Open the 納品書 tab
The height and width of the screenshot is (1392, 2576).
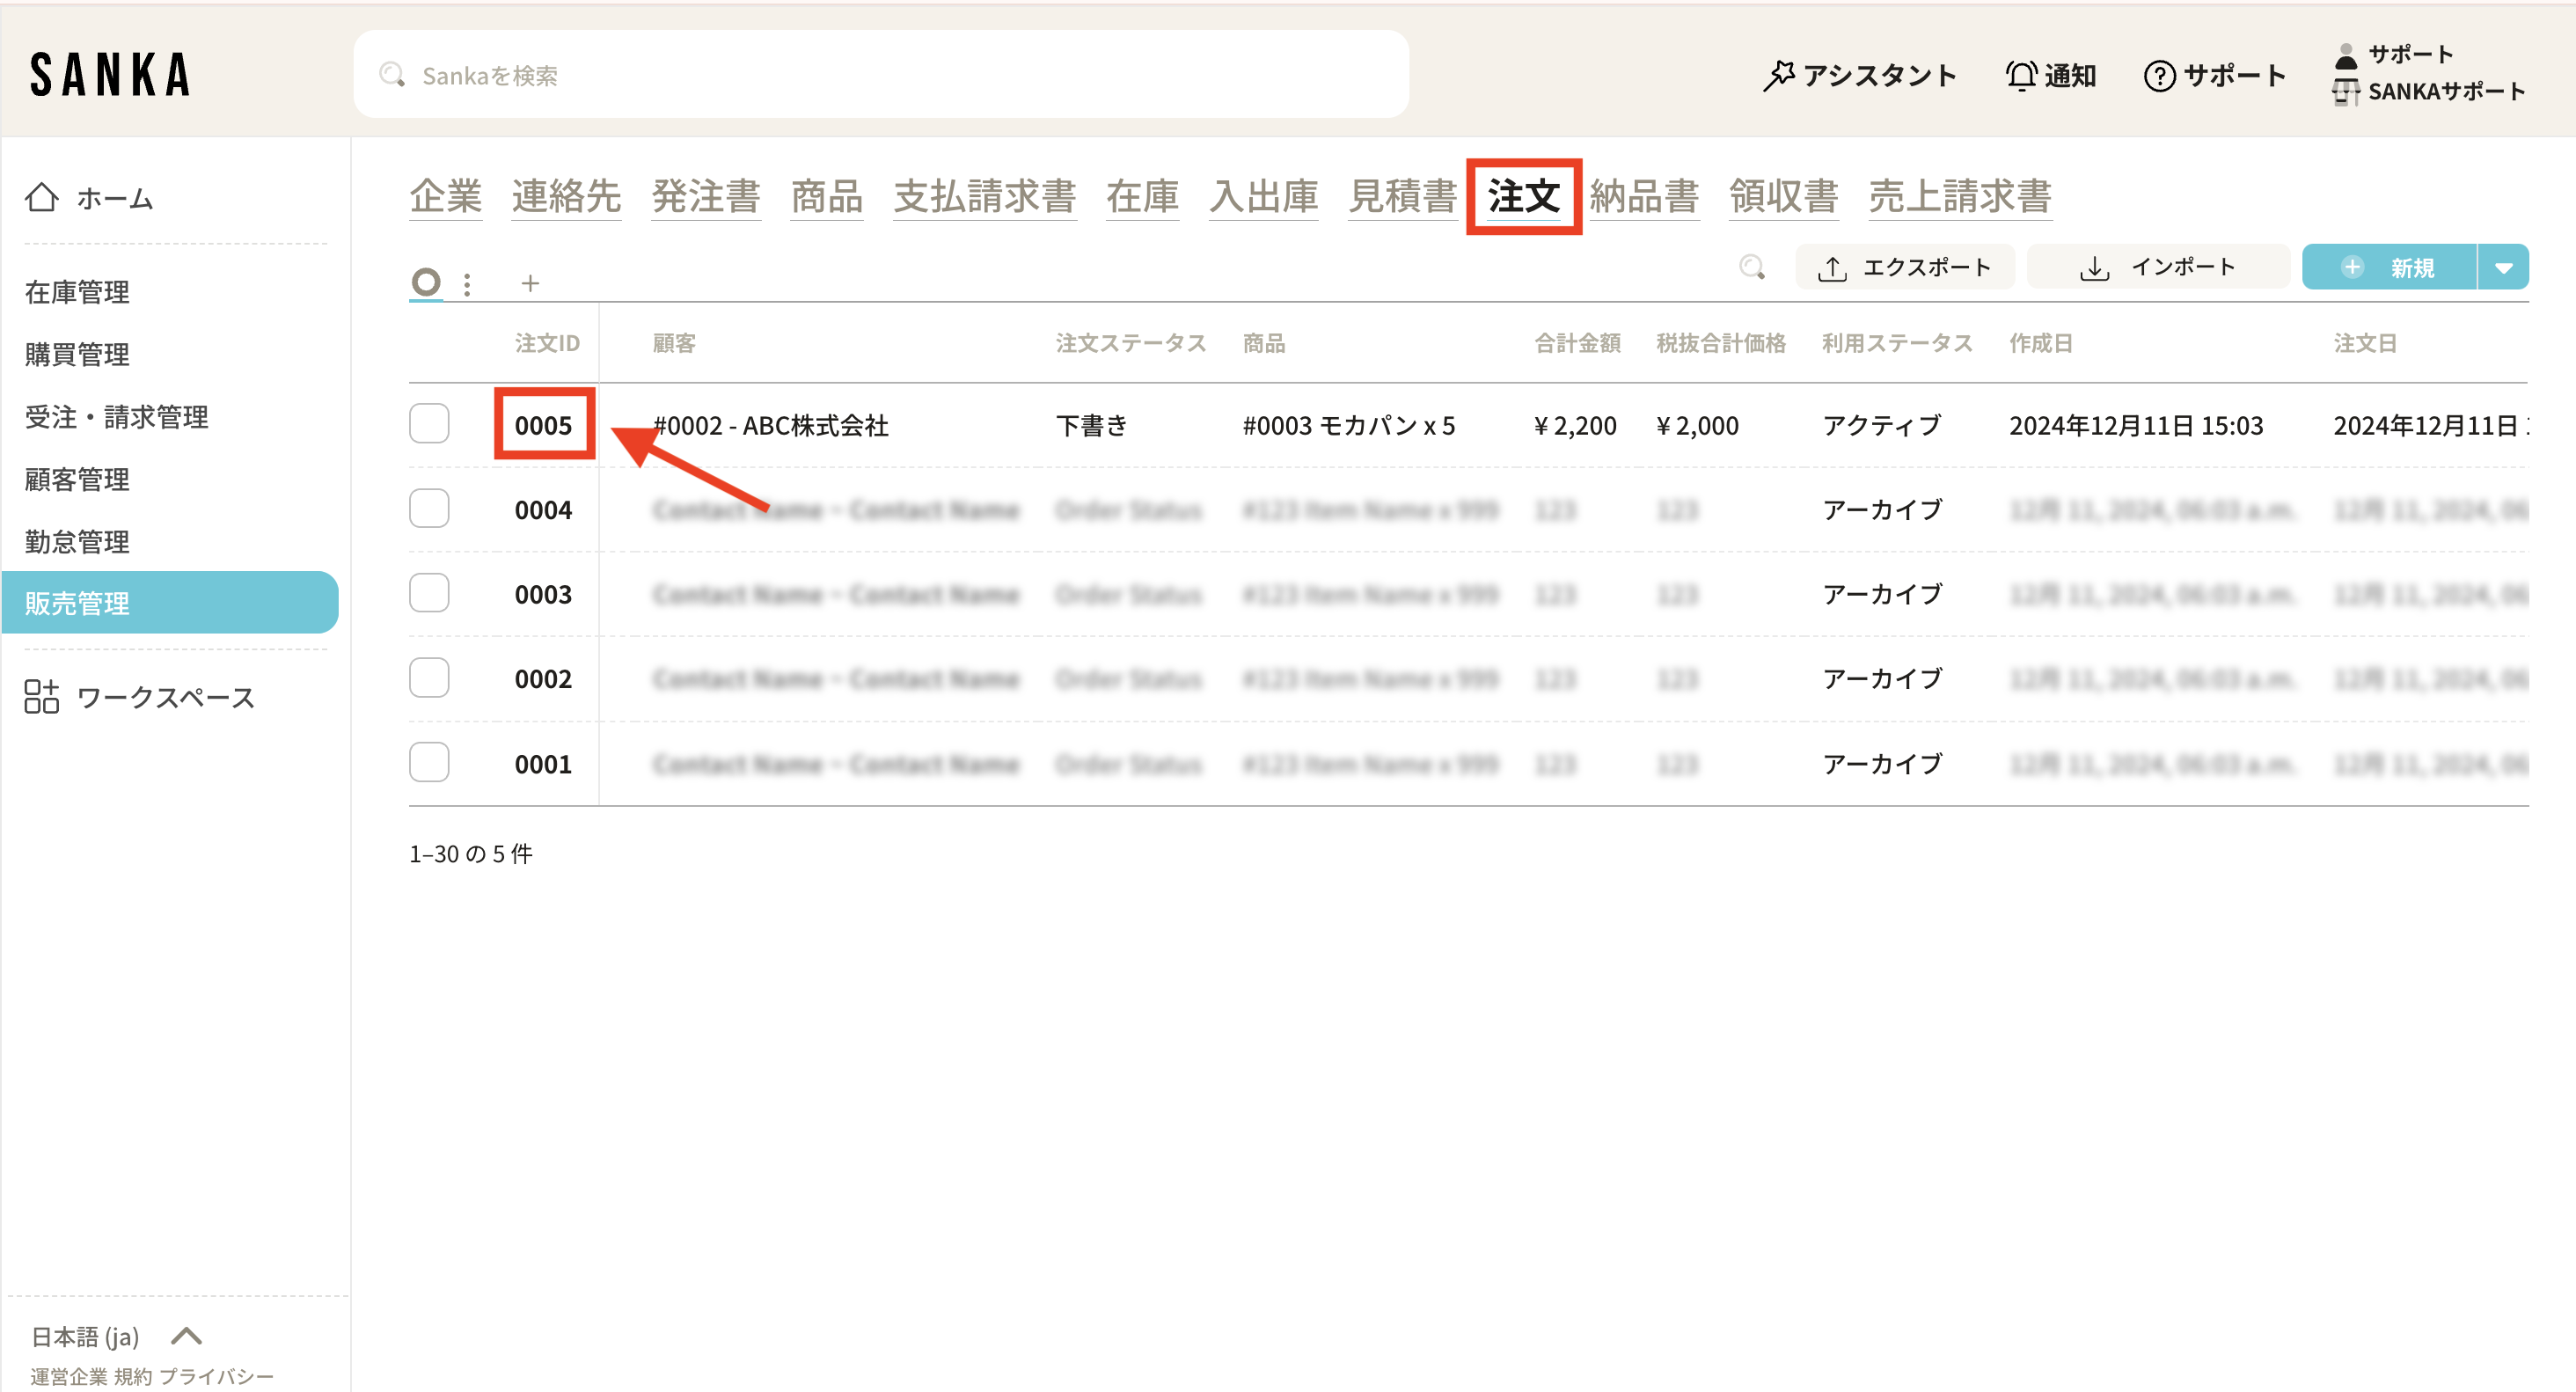(1644, 195)
